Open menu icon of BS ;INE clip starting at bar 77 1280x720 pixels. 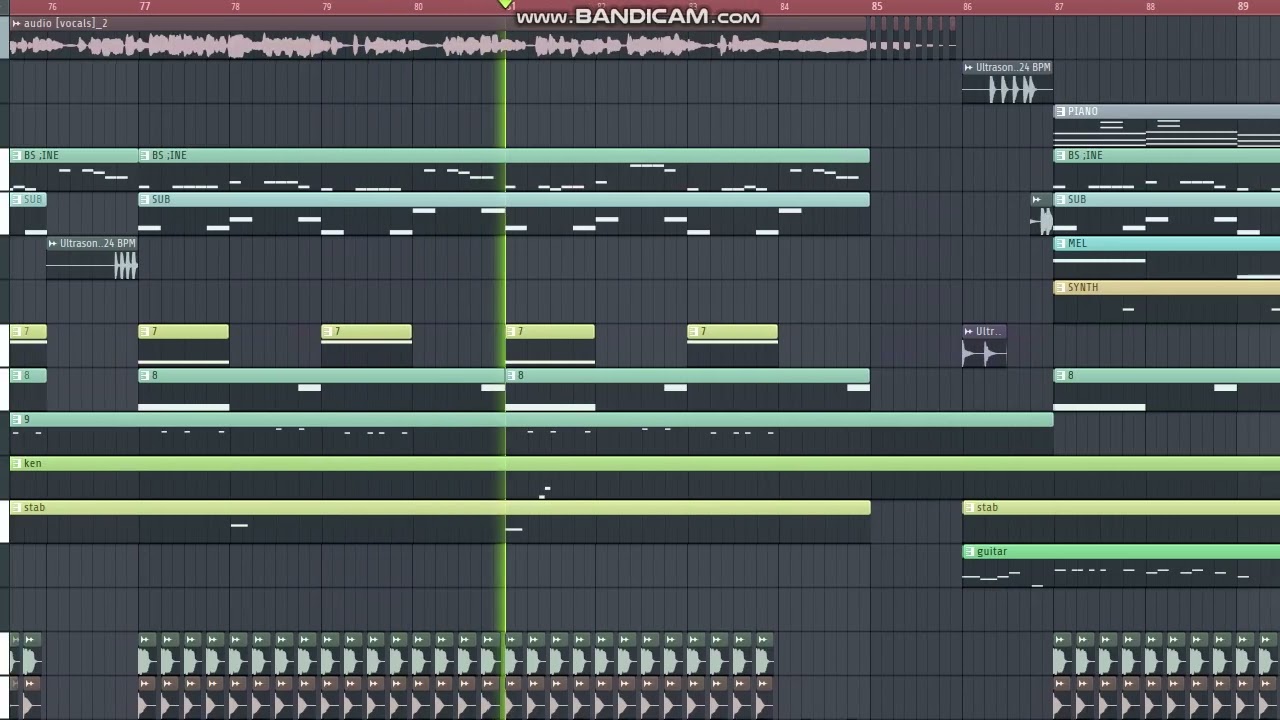(x=145, y=155)
